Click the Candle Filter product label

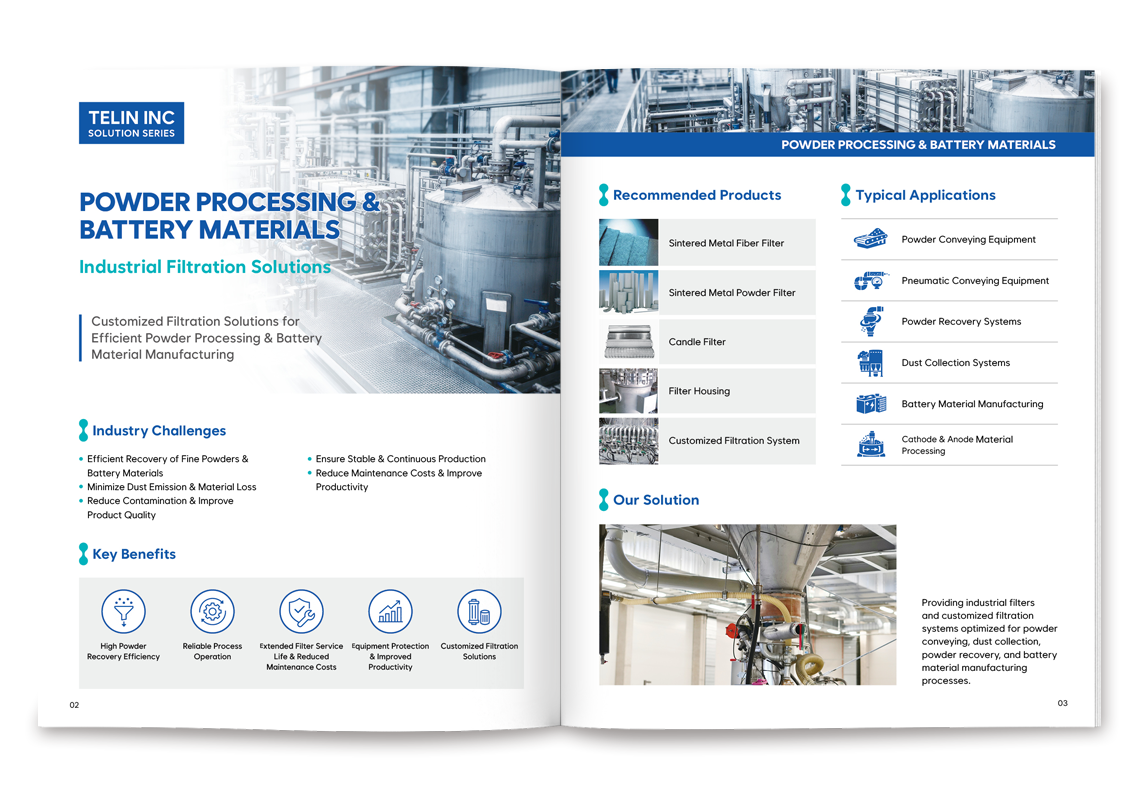697,342
